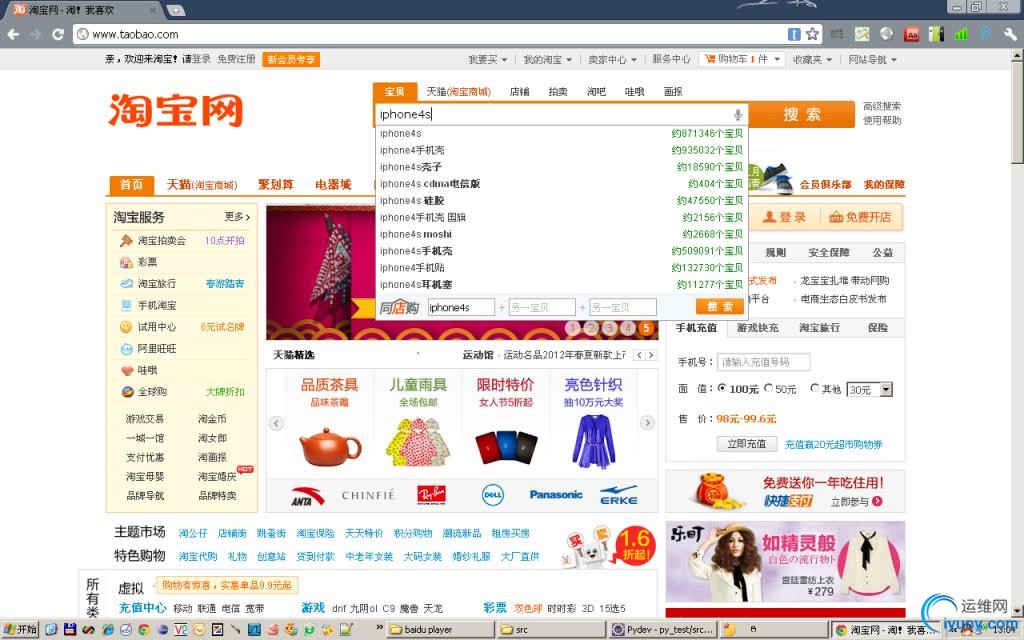The width and height of the screenshot is (1024, 640).
Task: Click the ERKE brand logo
Action: click(618, 495)
